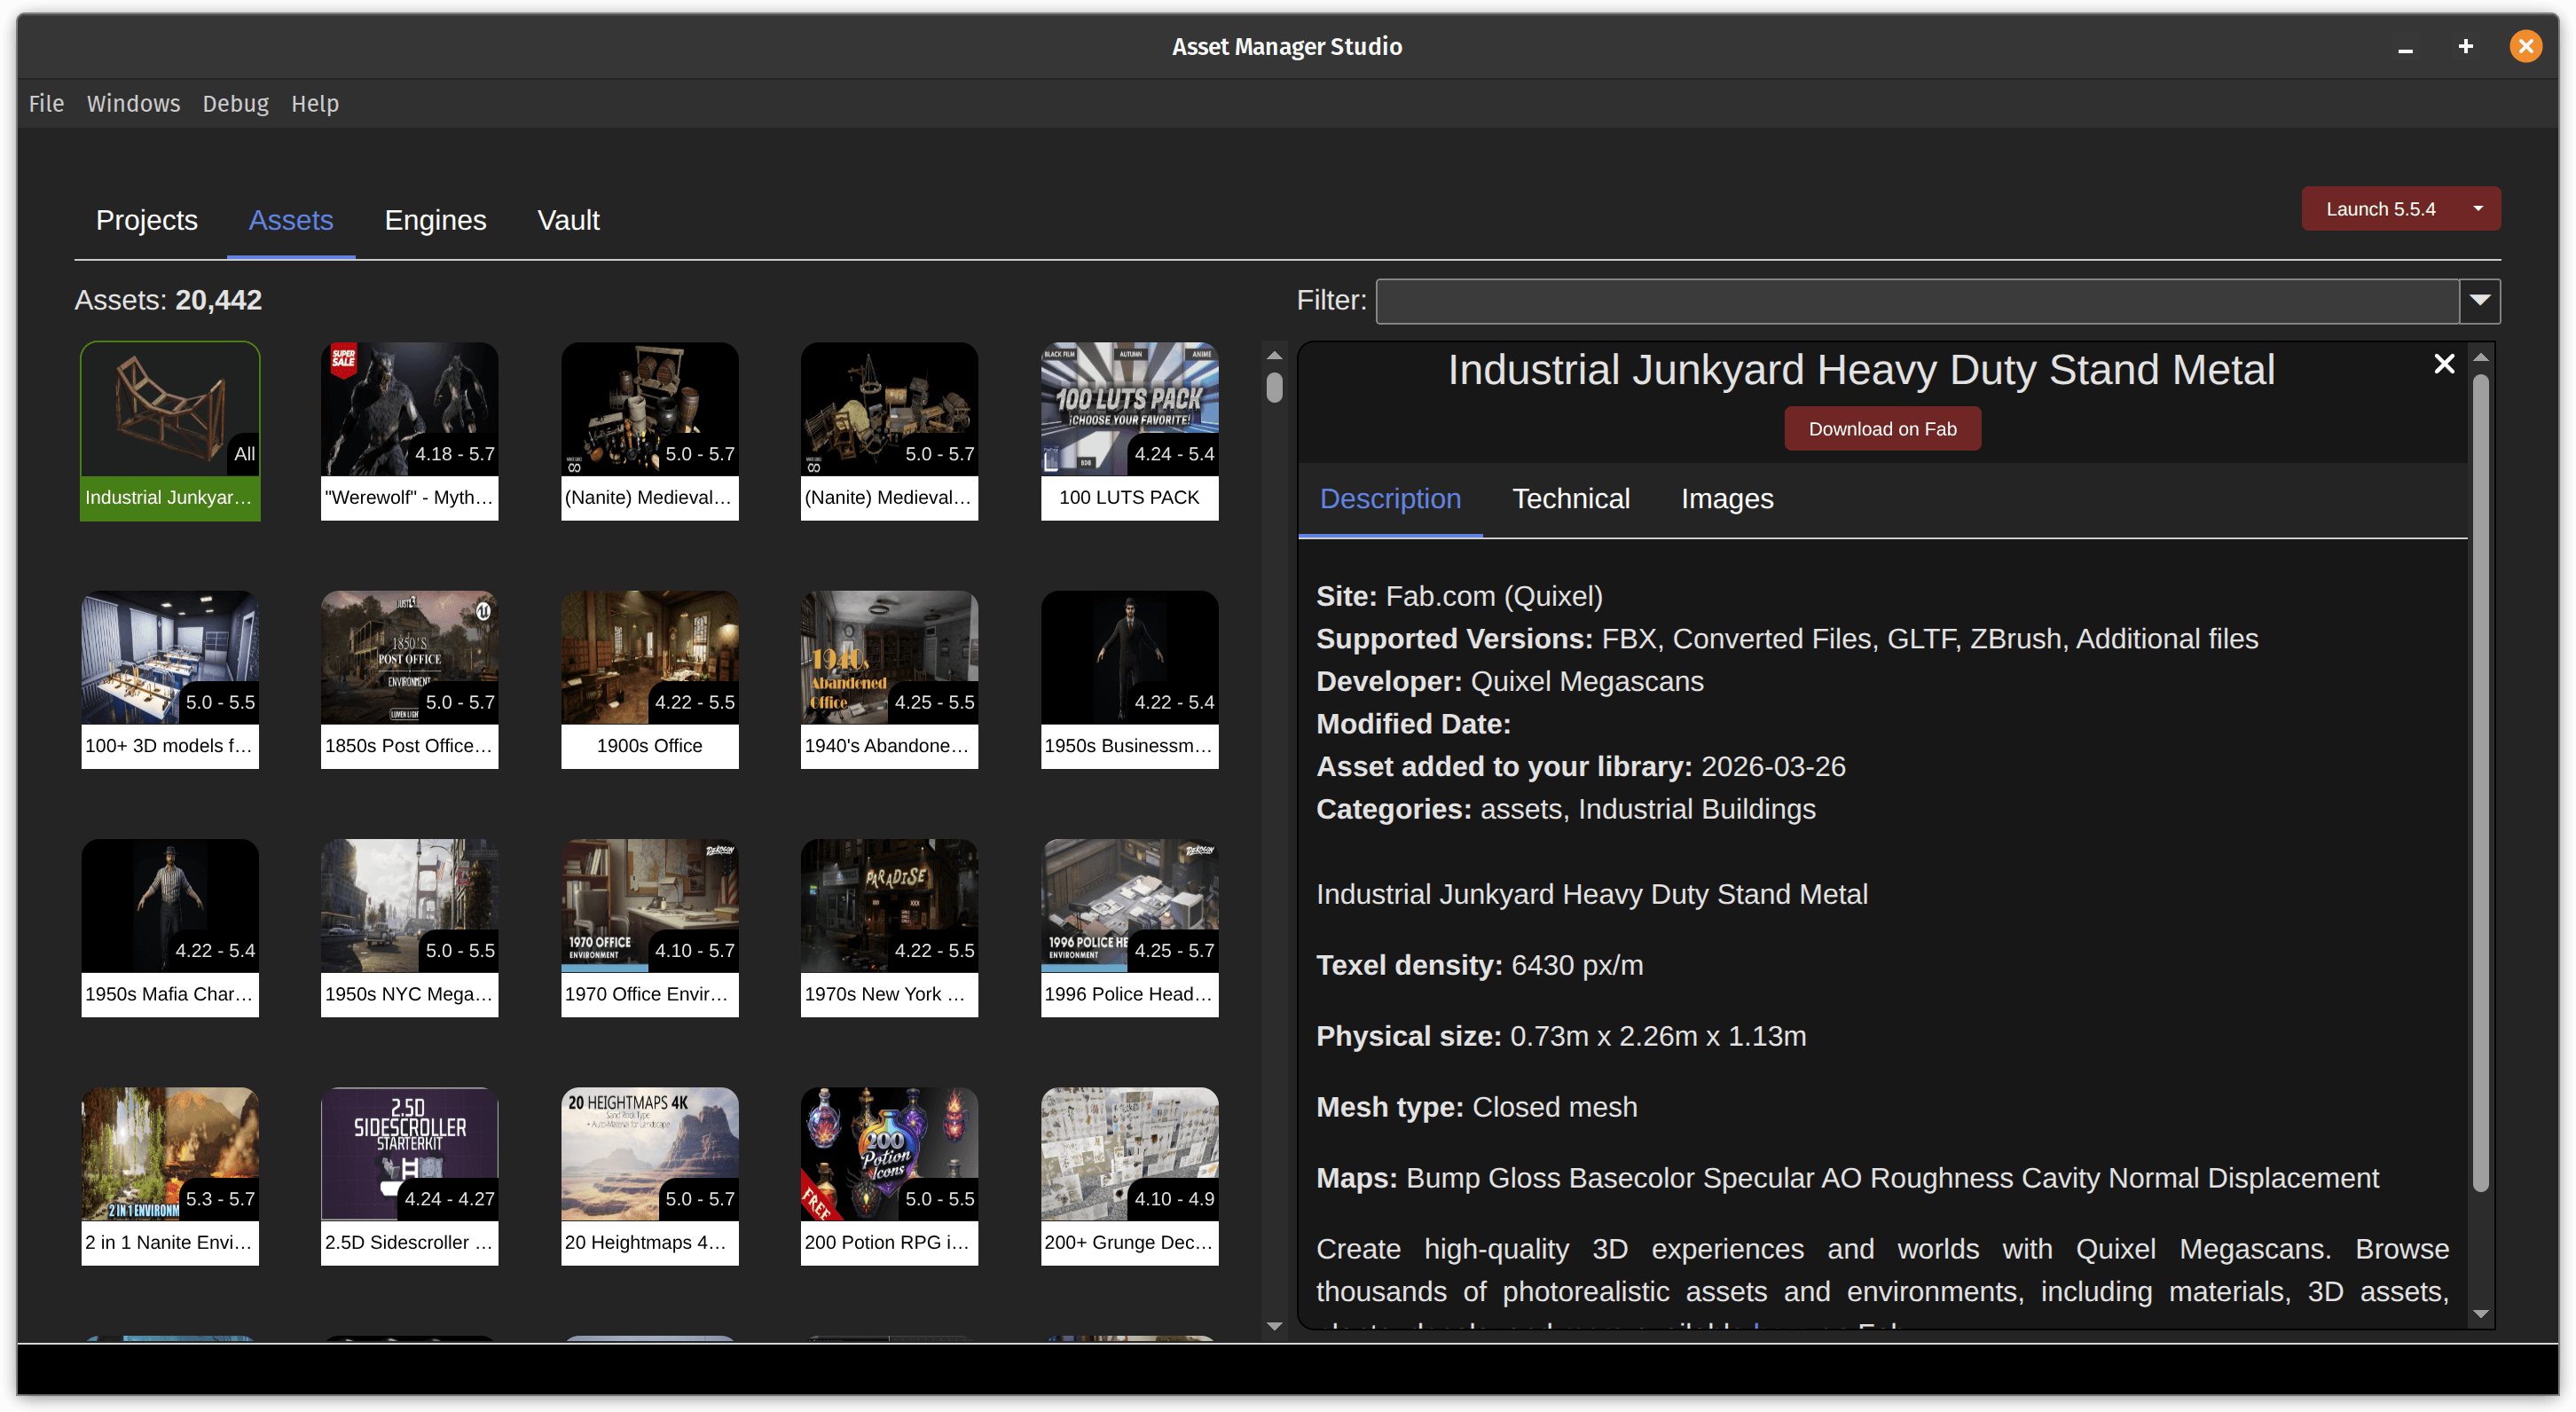The width and height of the screenshot is (2576, 1412).
Task: Maximize the Asset Manager Studio window
Action: (2465, 47)
